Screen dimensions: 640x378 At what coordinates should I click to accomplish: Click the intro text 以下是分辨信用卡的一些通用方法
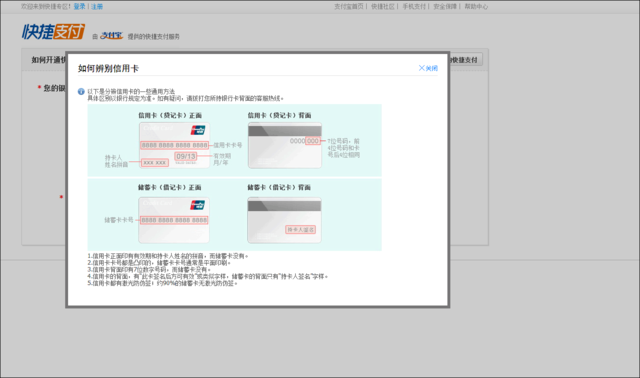click(131, 91)
